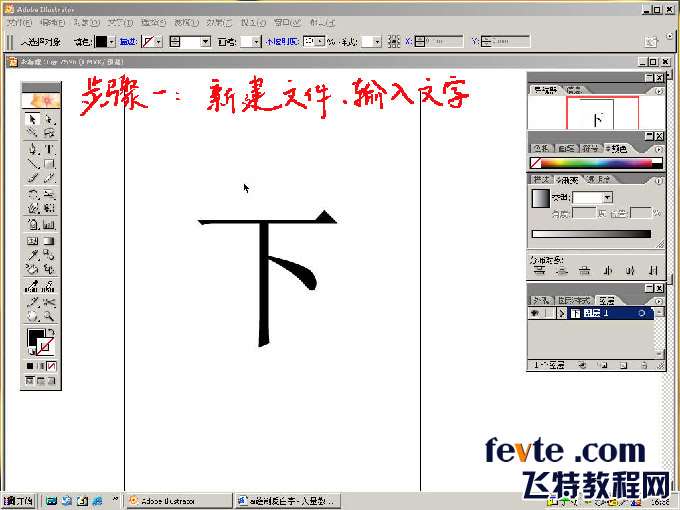The height and width of the screenshot is (510, 680).
Task: Toggle visibility eye of layer 1
Action: [x=535, y=313]
